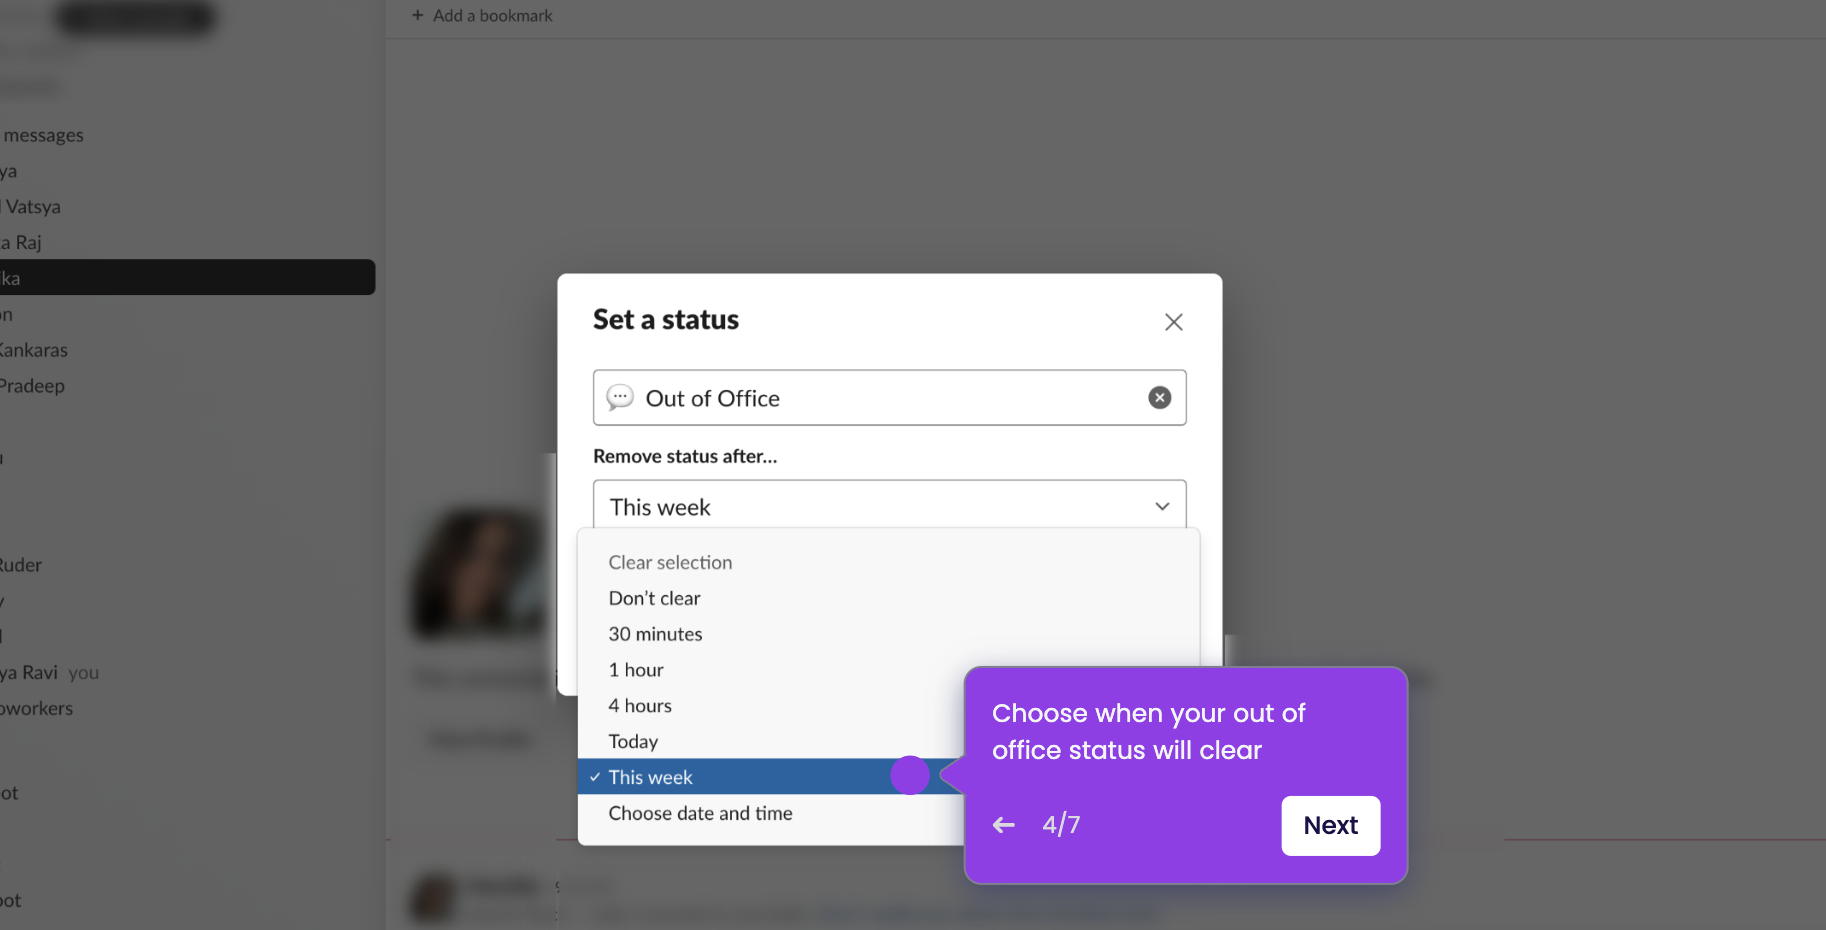The width and height of the screenshot is (1826, 930).
Task: Select the "4 hours" duration
Action: click(639, 705)
